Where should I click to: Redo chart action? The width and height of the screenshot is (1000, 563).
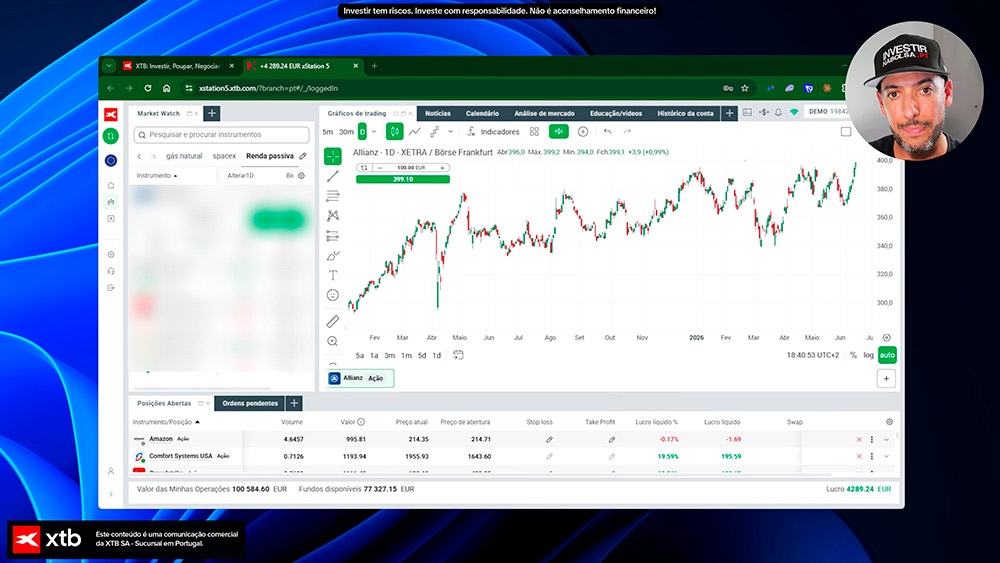pos(628,131)
